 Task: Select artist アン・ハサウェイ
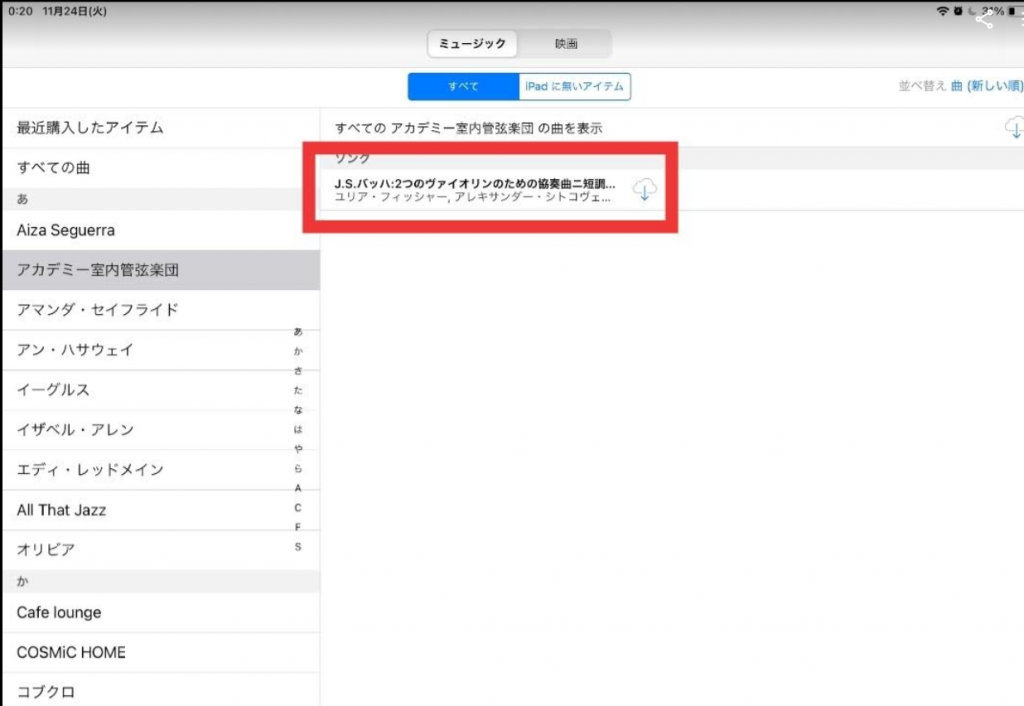(161, 350)
